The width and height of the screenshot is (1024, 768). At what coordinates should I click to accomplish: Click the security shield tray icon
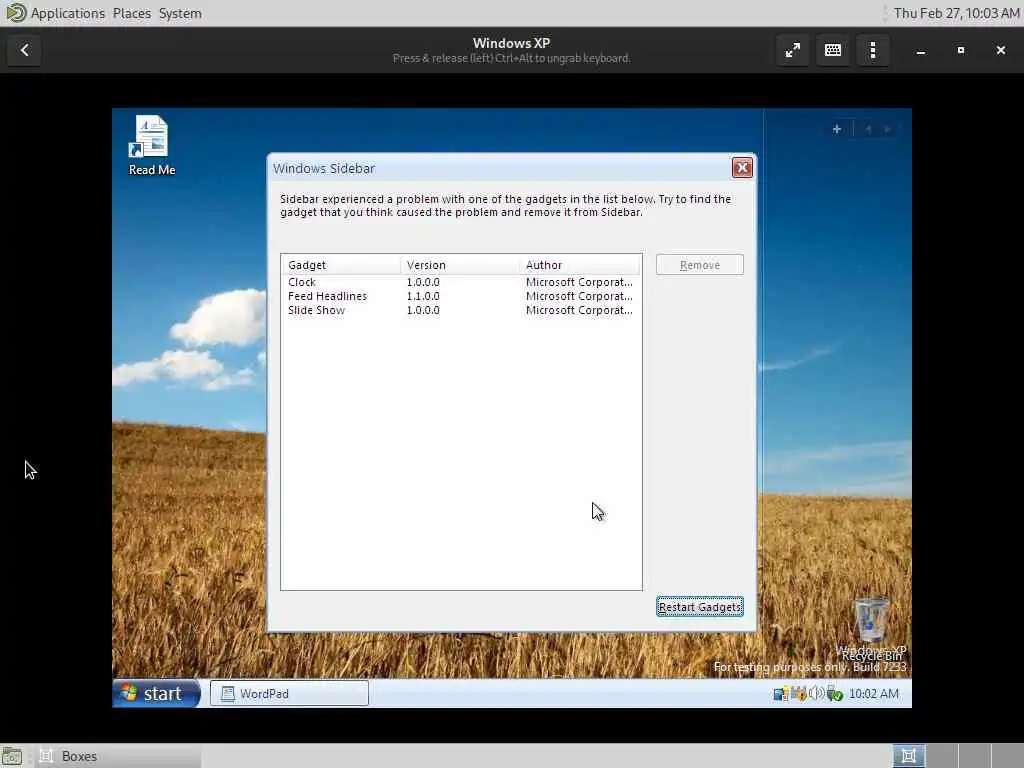tap(799, 694)
